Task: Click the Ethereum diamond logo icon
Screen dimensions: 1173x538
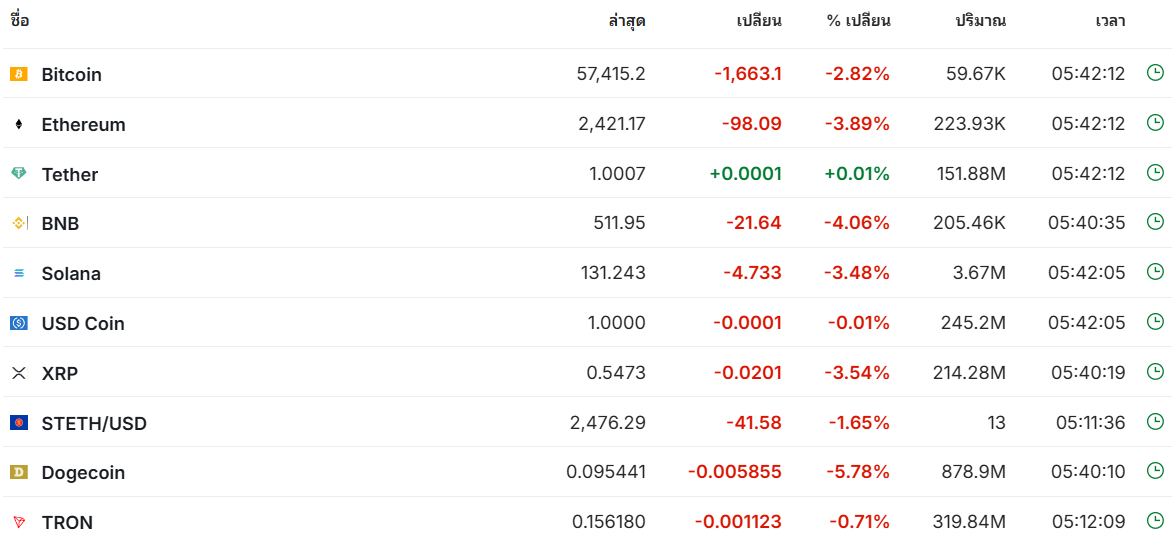Action: pos(19,125)
